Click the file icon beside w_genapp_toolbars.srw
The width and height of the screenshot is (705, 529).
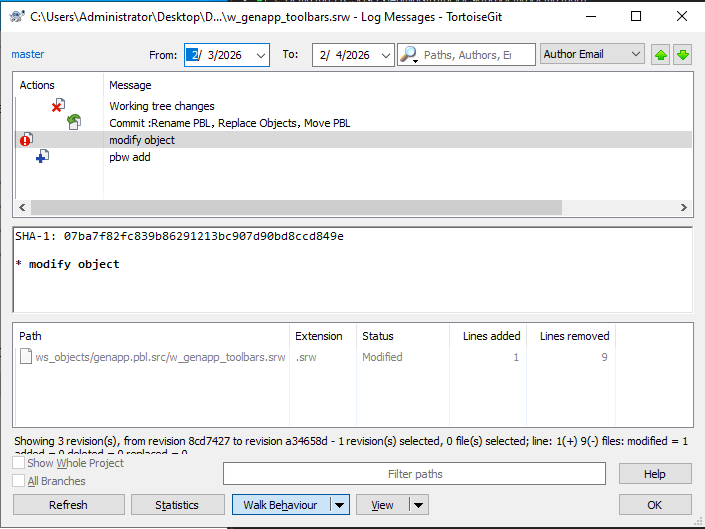point(26,357)
